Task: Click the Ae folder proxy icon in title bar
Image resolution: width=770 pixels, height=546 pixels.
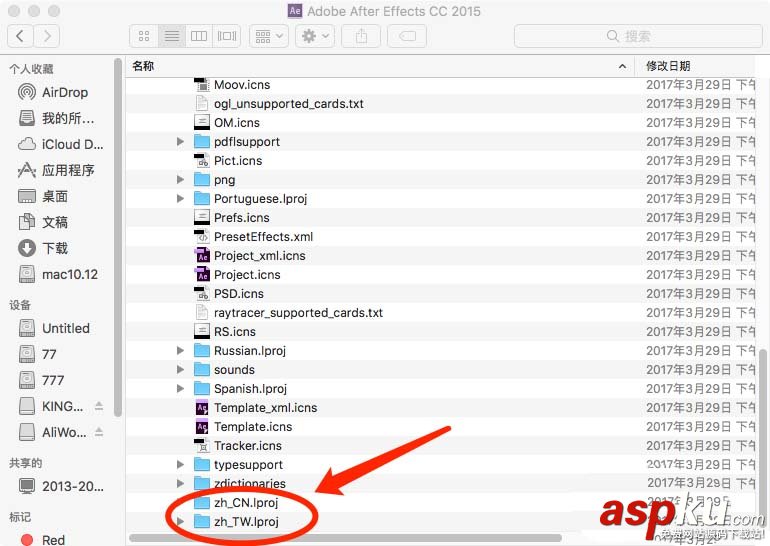Action: click(x=295, y=11)
